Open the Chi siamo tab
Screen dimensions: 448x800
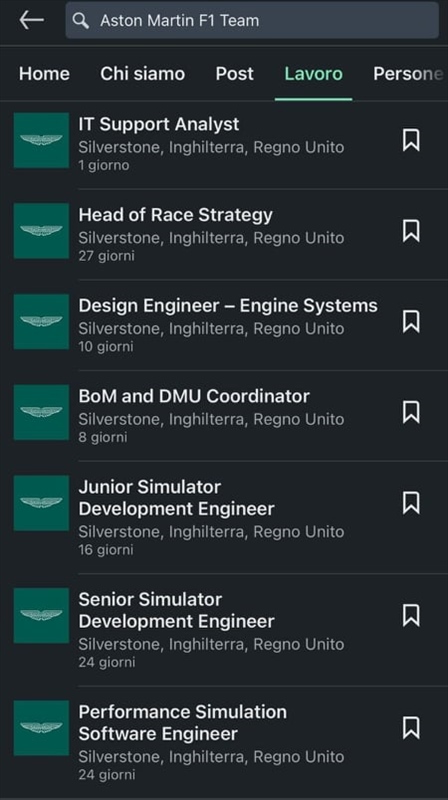point(142,73)
